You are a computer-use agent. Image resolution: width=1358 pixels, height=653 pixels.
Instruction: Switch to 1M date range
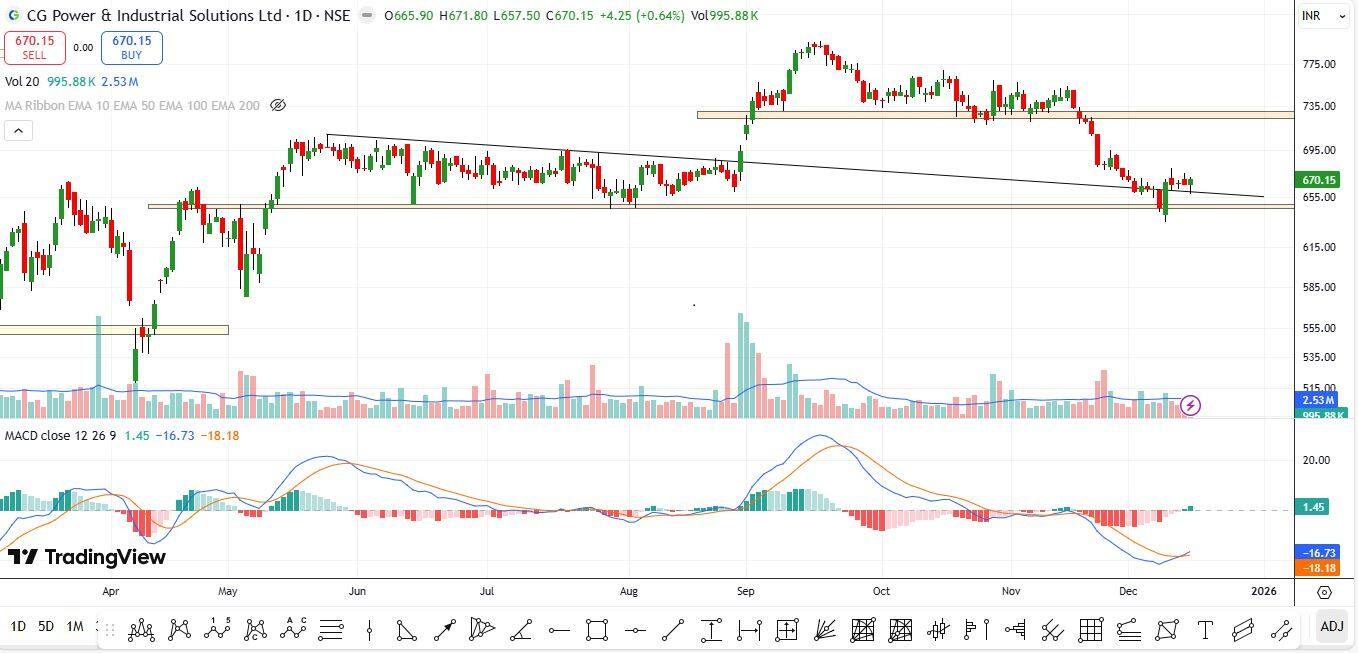tap(75, 627)
